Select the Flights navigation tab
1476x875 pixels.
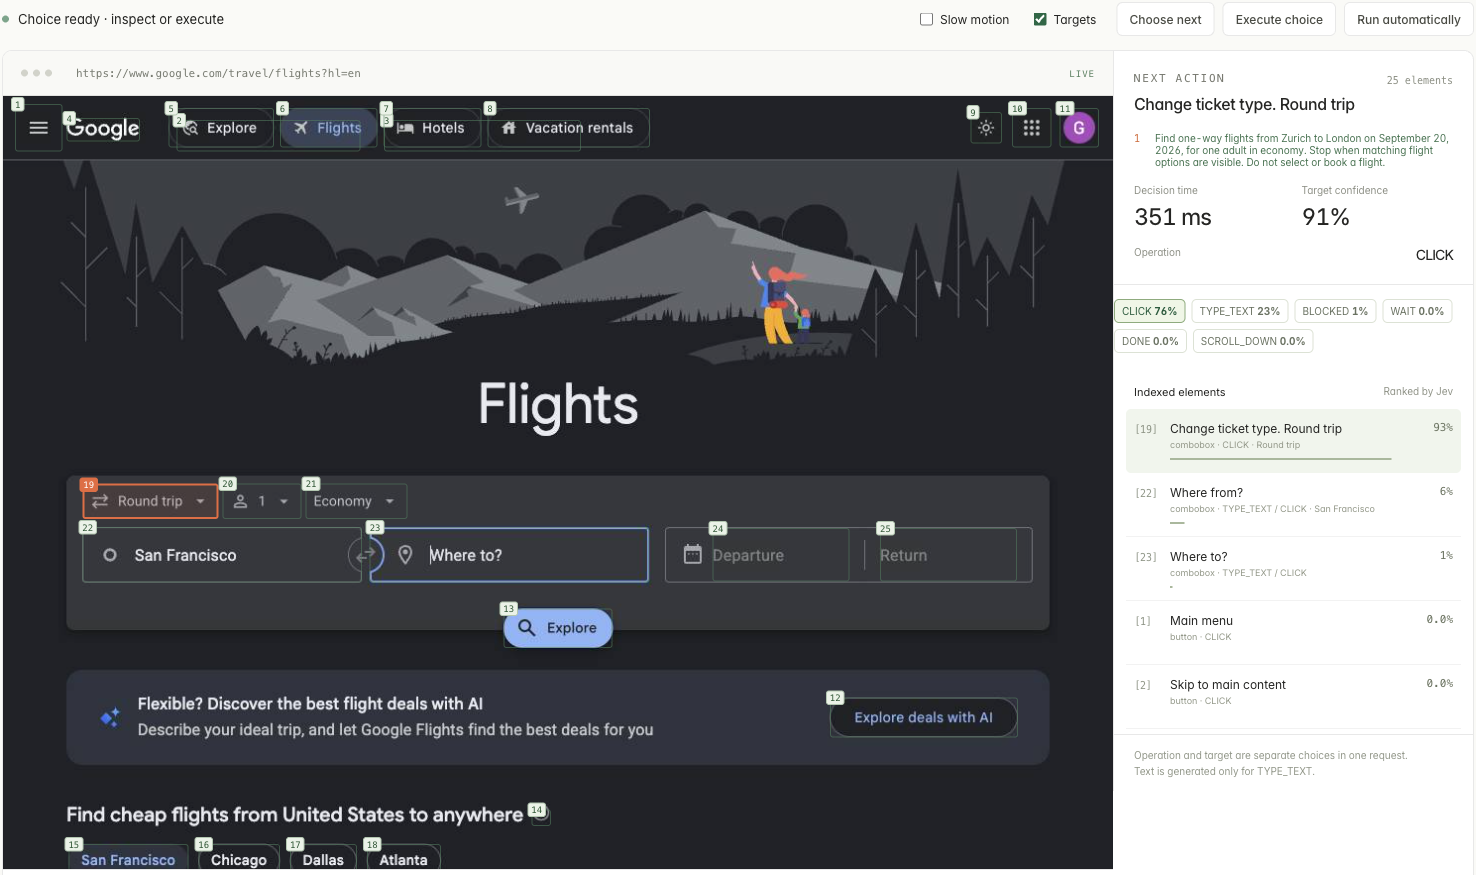(x=328, y=128)
